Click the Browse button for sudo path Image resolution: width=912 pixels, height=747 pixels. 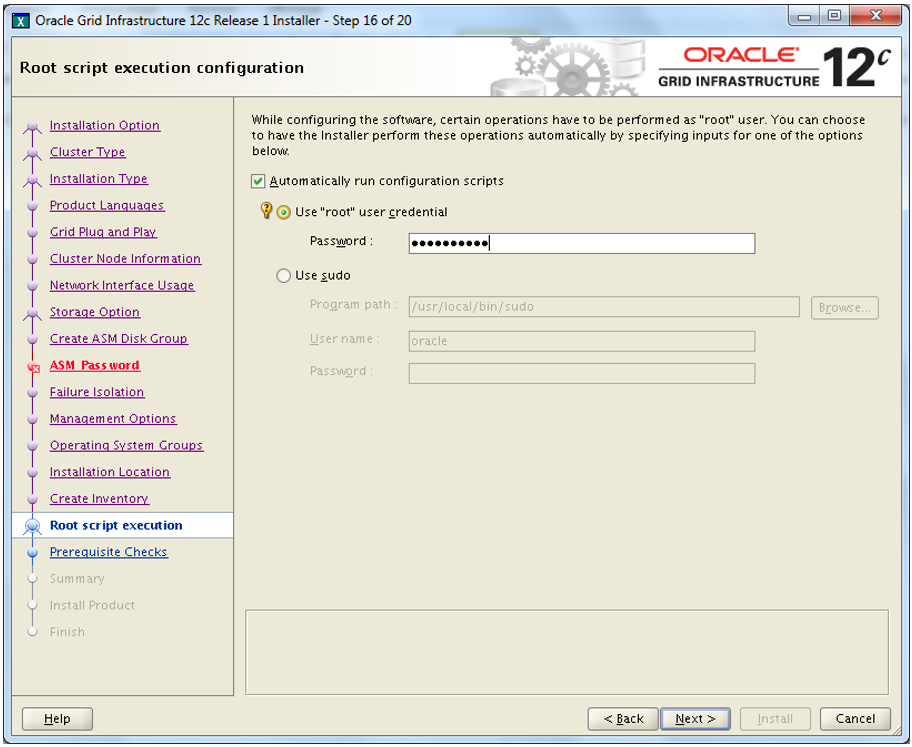click(x=845, y=308)
